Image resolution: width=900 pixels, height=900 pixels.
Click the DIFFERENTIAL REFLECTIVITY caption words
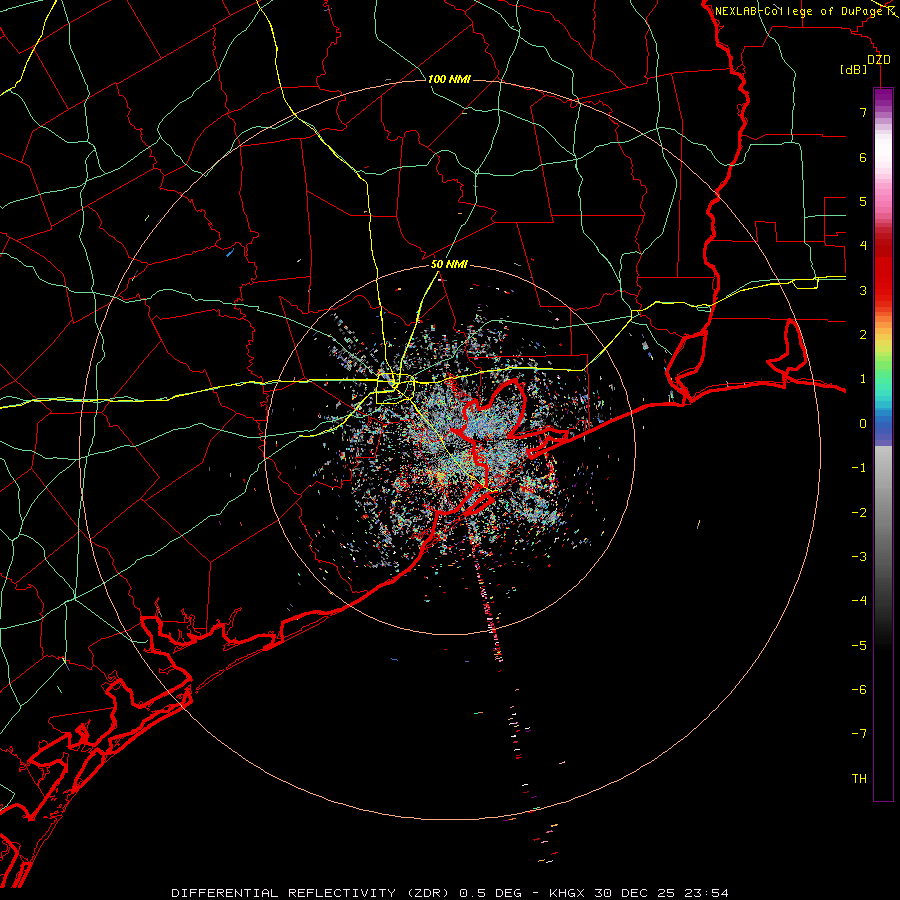284,893
